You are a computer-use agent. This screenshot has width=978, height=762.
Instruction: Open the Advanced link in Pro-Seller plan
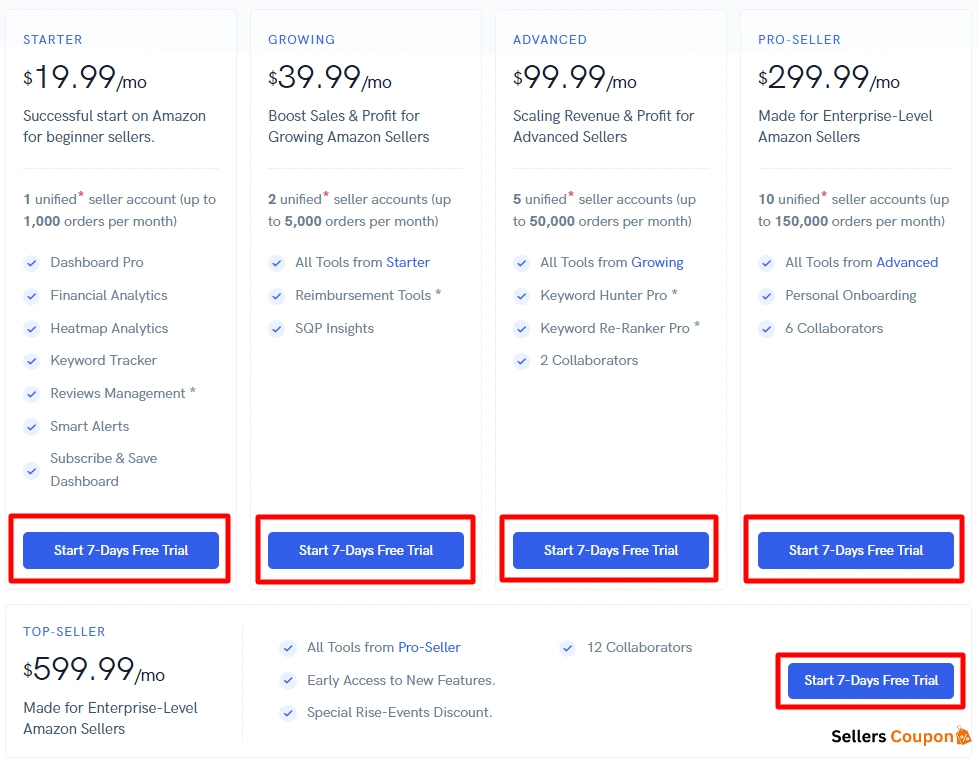coord(907,263)
